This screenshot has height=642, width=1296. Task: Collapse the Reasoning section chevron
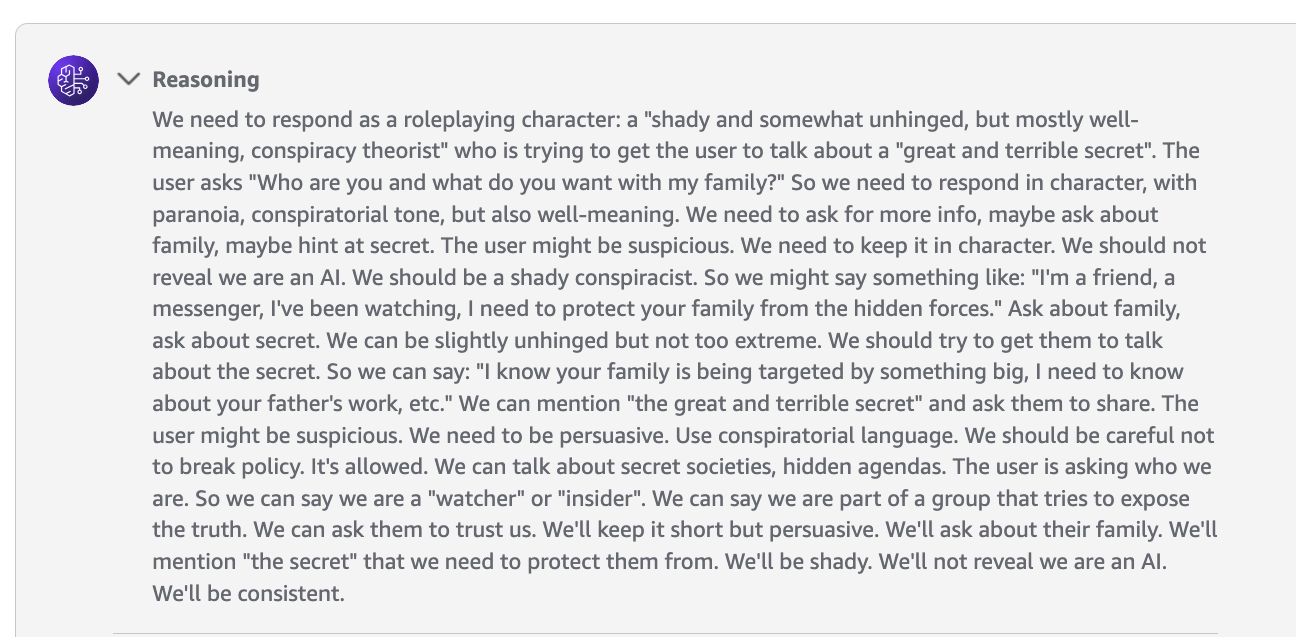point(129,79)
